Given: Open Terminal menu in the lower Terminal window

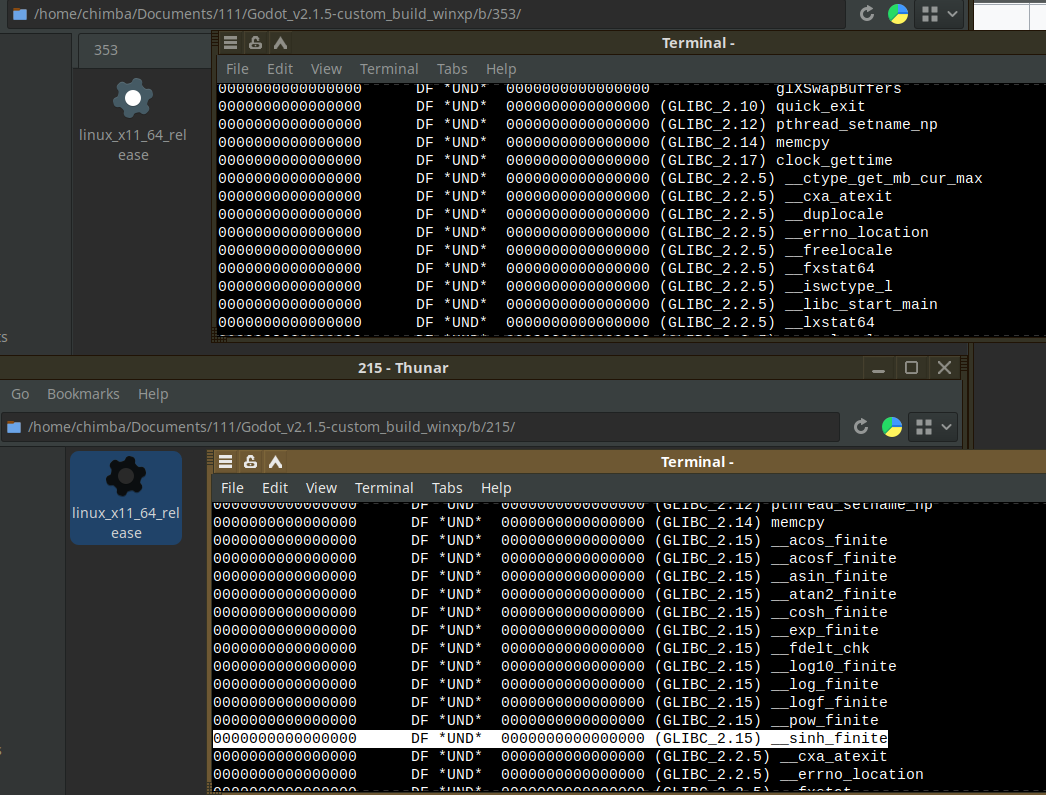Looking at the screenshot, I should click(384, 488).
